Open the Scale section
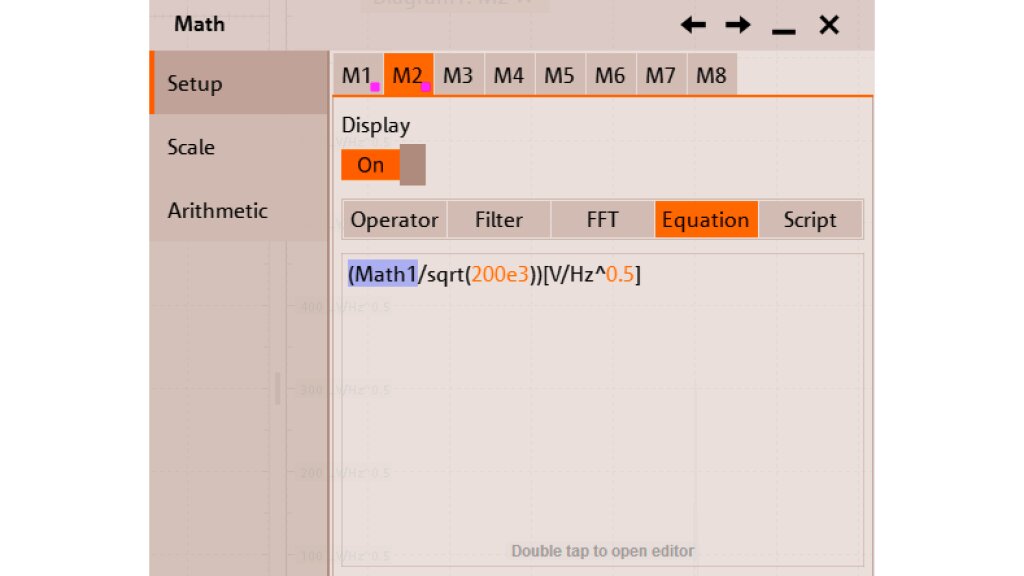Image resolution: width=1024 pixels, height=576 pixels. click(239, 147)
